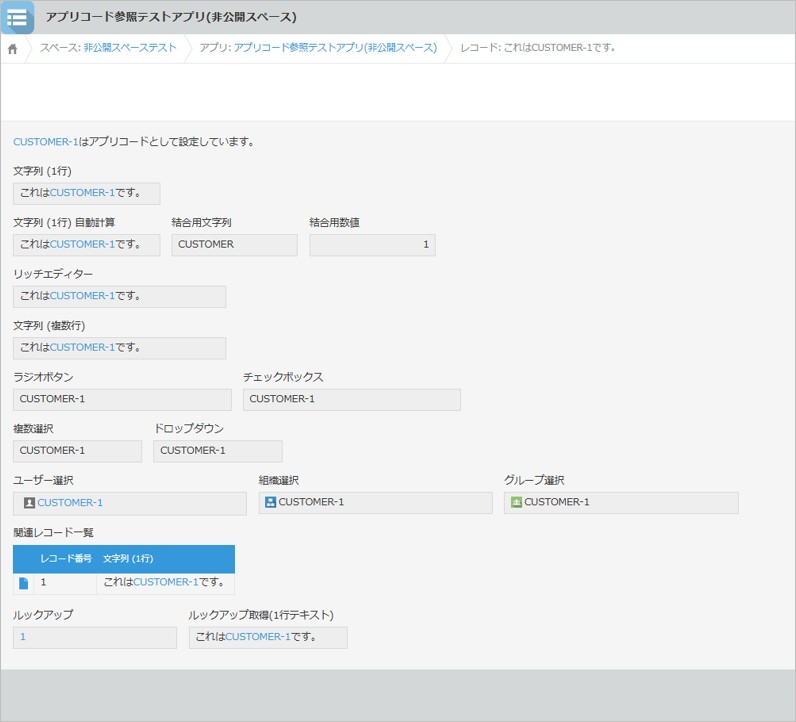The width and height of the screenshot is (796, 722).
Task: Click CUSTOMER-1 link in 文字列 (1行) 自動計算 field
Action: pos(82,244)
